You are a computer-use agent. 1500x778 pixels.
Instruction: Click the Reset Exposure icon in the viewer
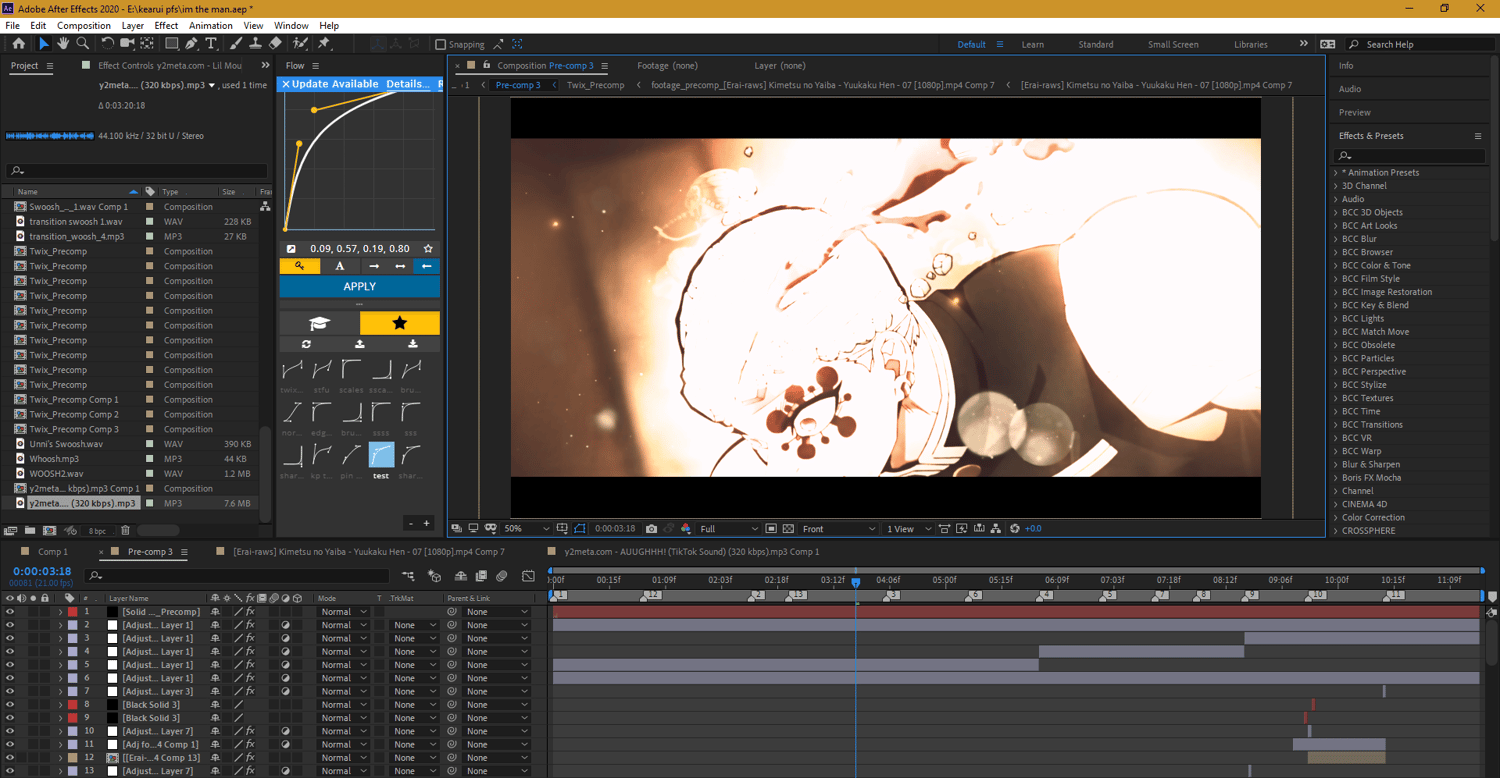[1015, 529]
